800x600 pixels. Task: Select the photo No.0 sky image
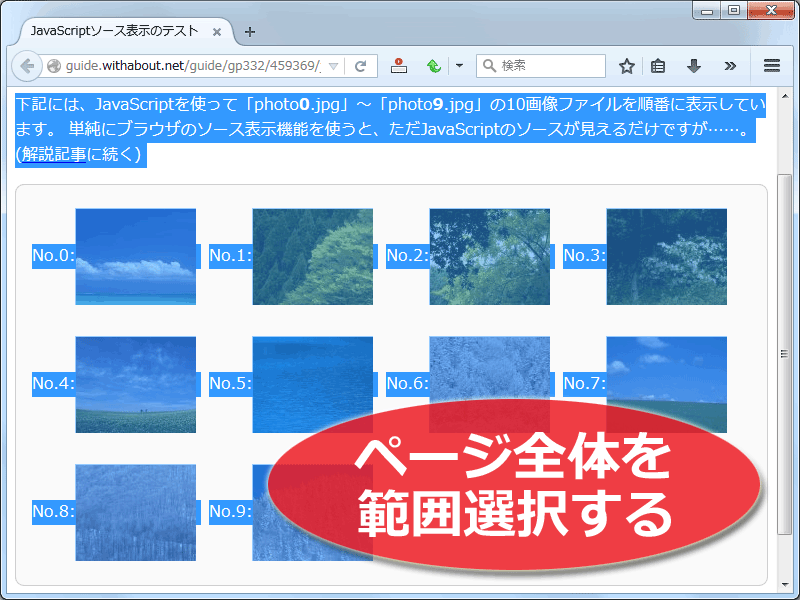point(135,256)
